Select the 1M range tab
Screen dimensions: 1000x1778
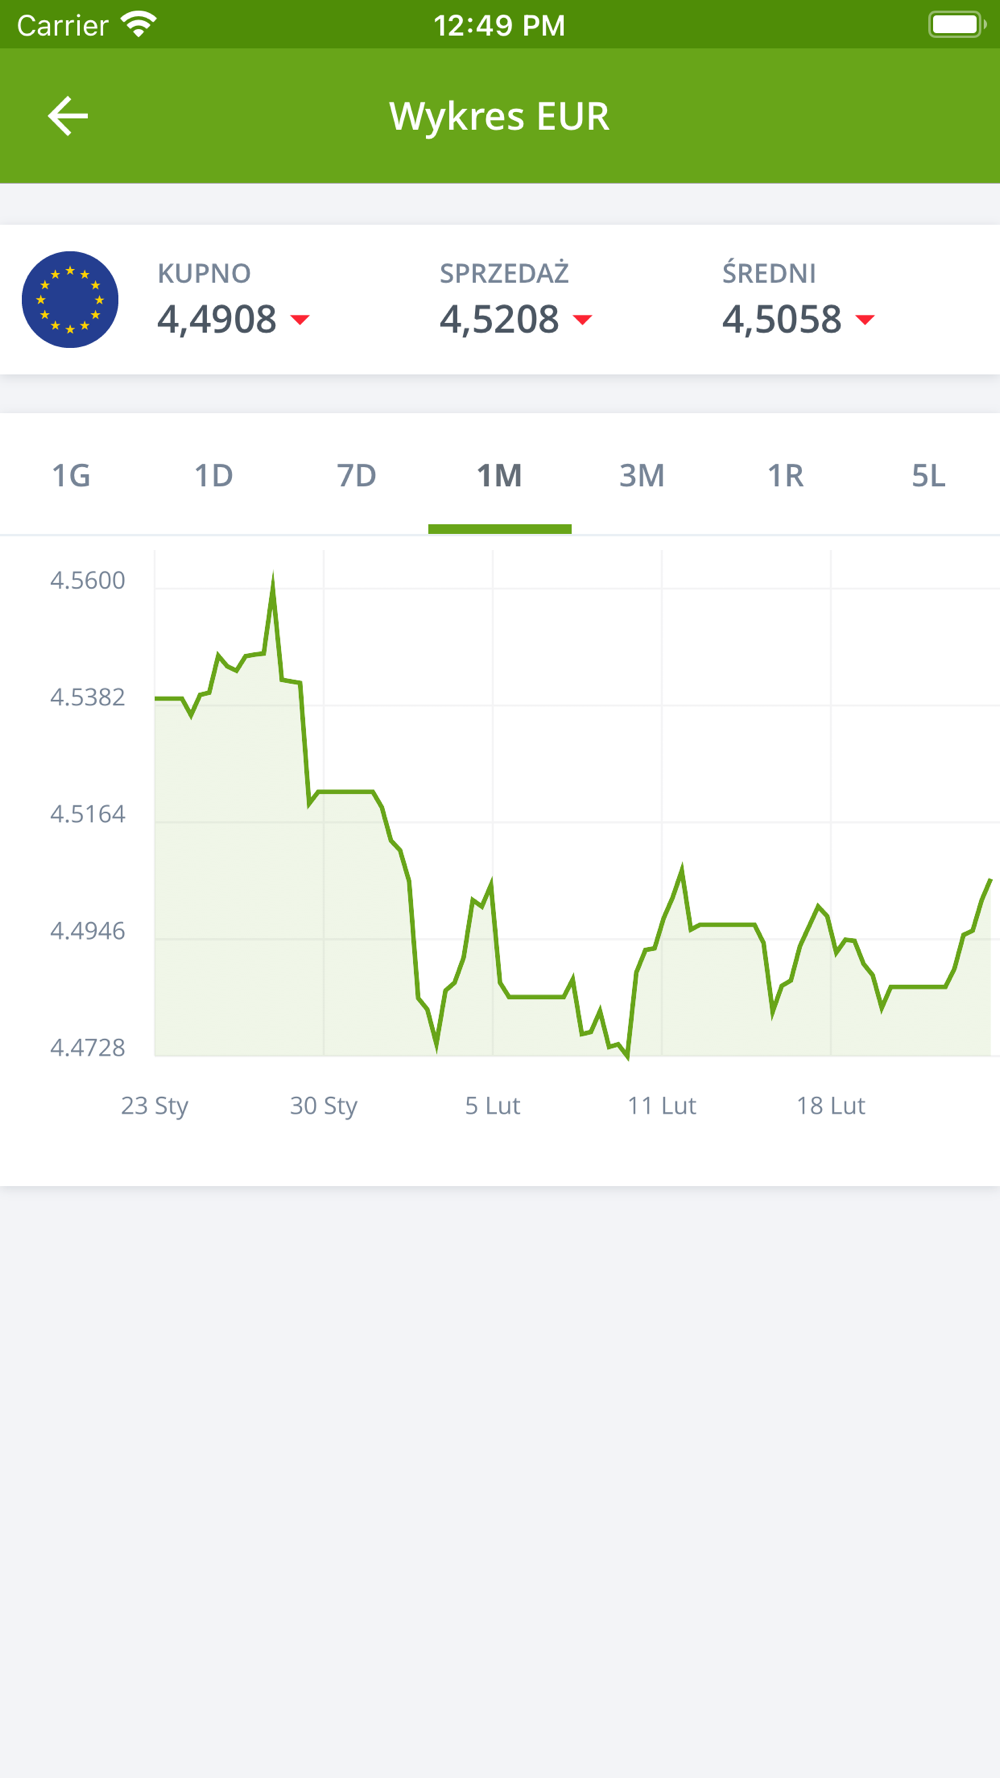click(x=500, y=475)
